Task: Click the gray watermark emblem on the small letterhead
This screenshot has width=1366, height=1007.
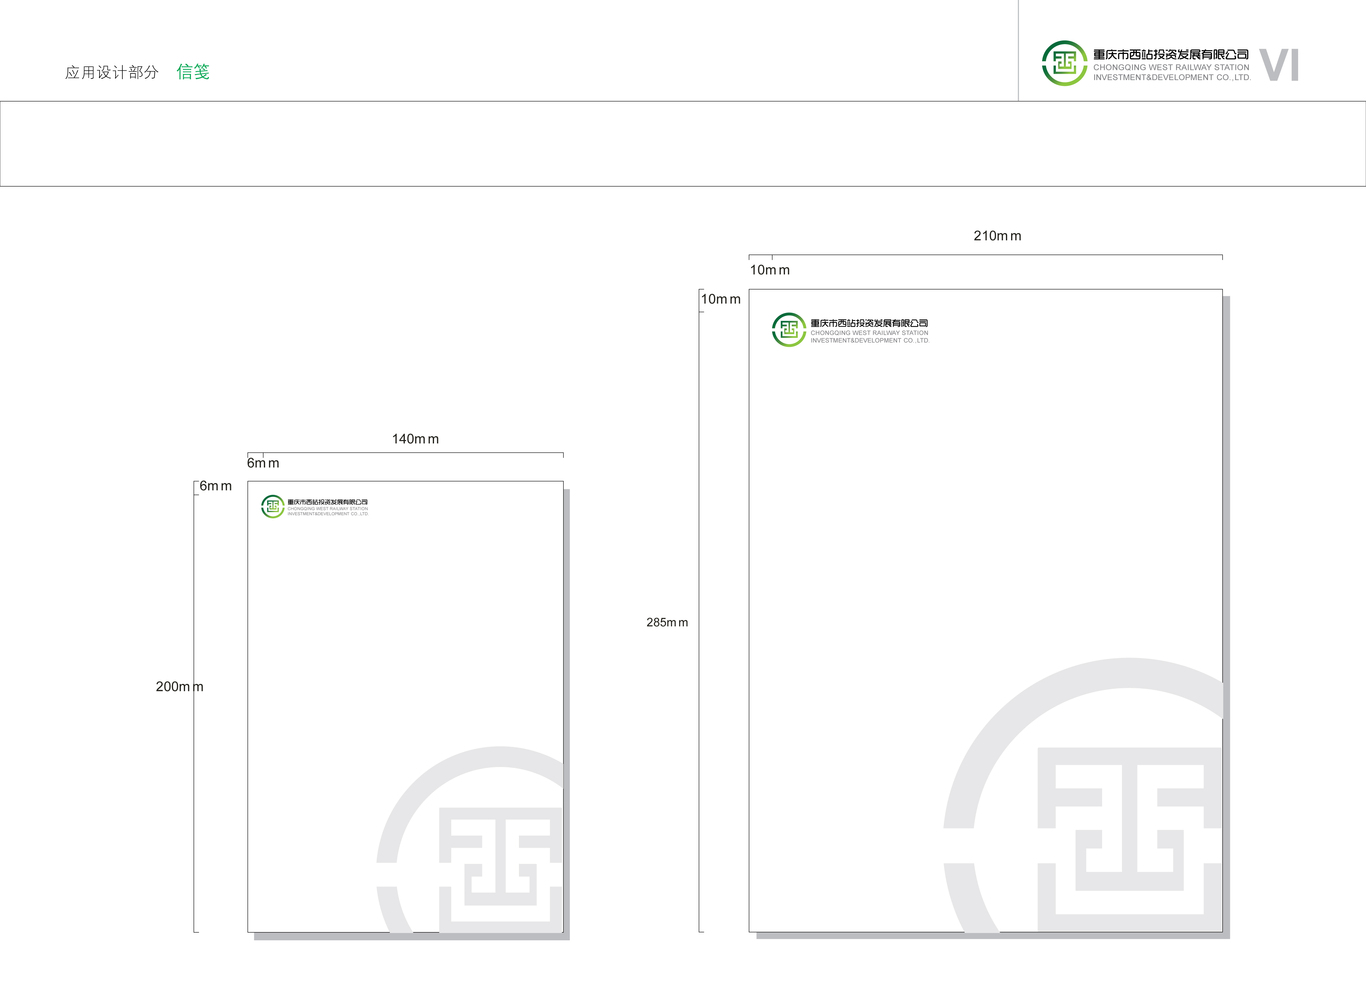Action: (x=470, y=840)
